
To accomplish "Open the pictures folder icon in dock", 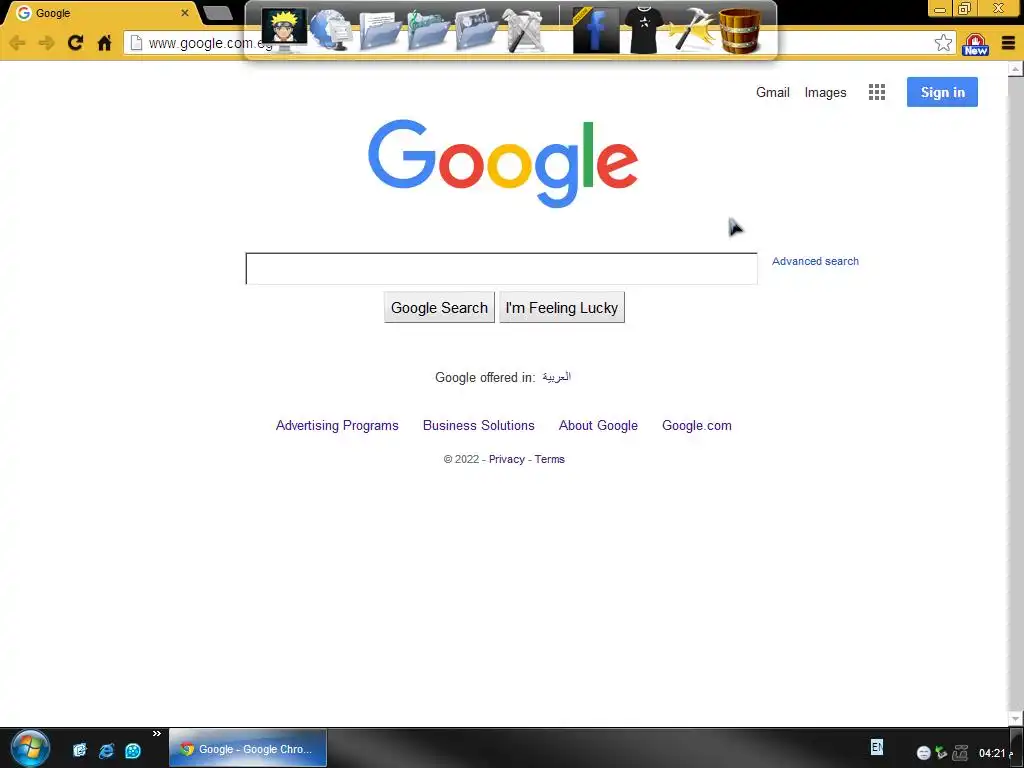I will click(476, 30).
